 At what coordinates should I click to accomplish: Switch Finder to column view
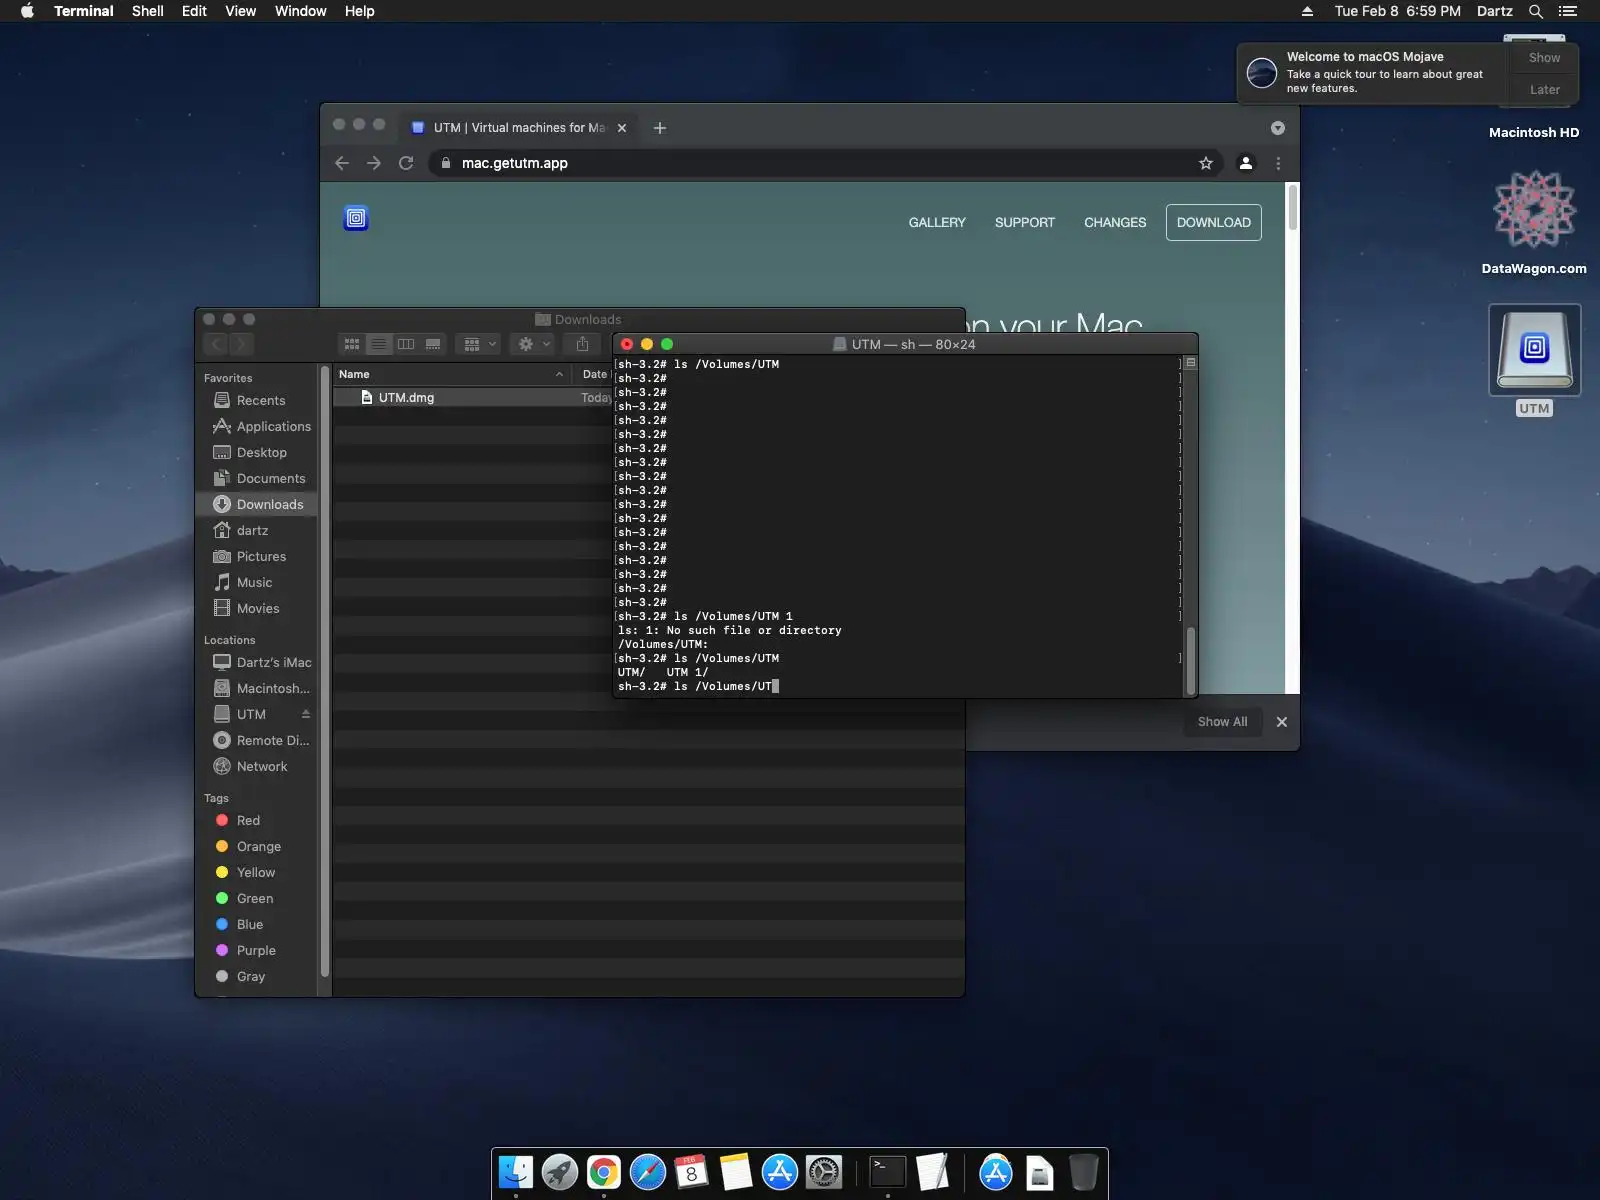point(406,344)
